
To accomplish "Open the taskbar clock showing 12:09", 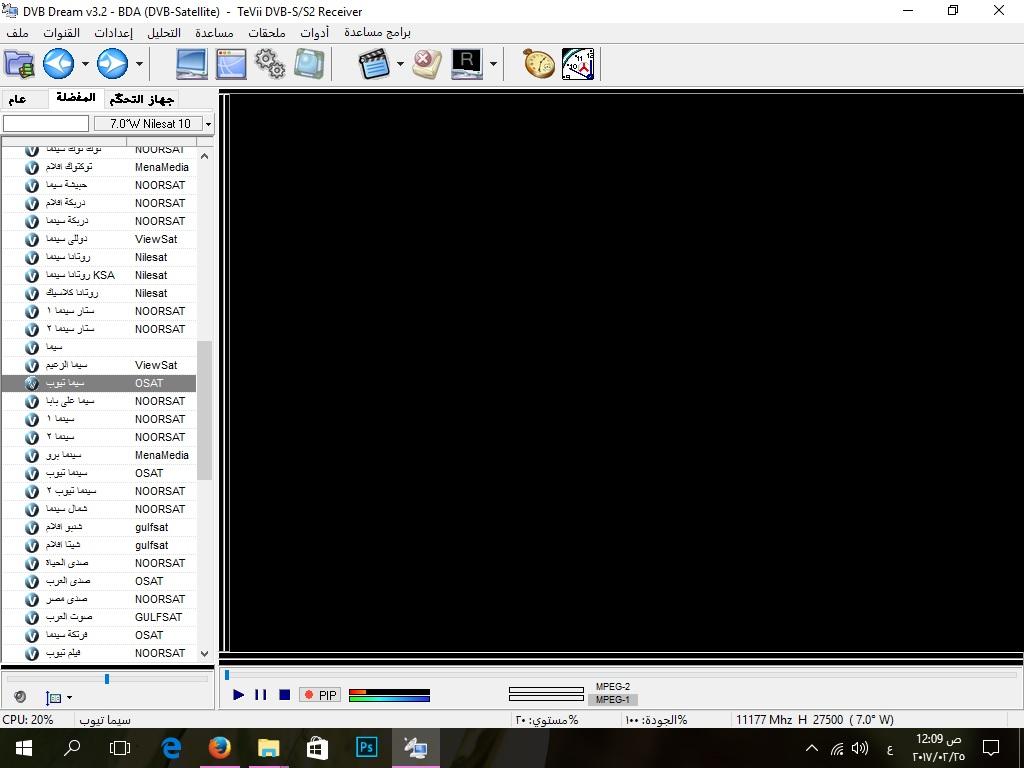I will click(938, 748).
